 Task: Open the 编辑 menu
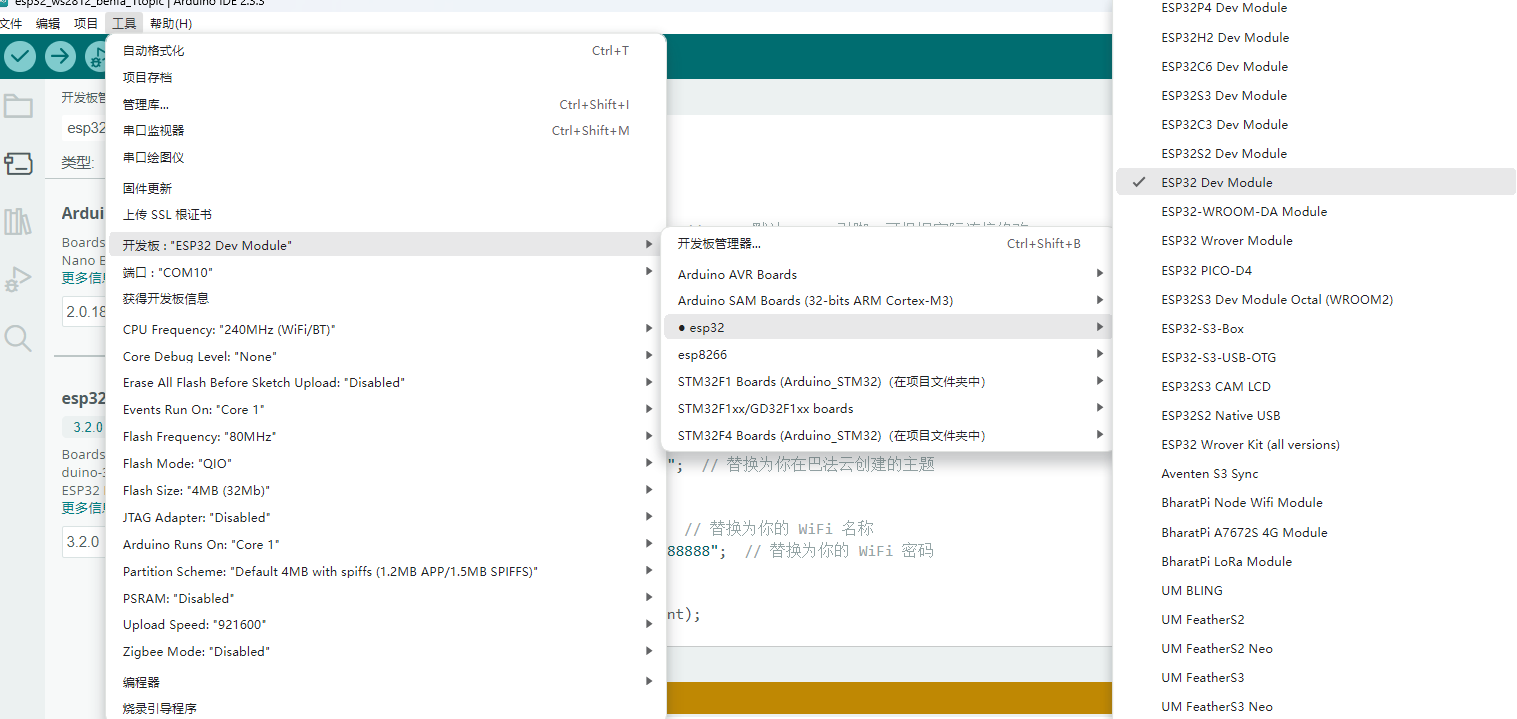coord(47,23)
